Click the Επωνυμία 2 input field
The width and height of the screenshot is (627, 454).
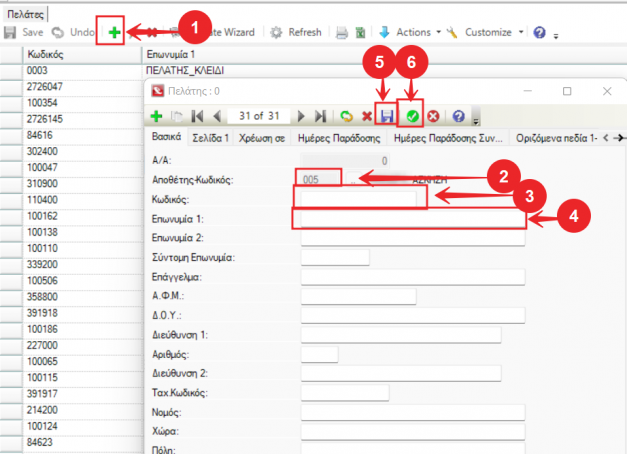coord(413,238)
